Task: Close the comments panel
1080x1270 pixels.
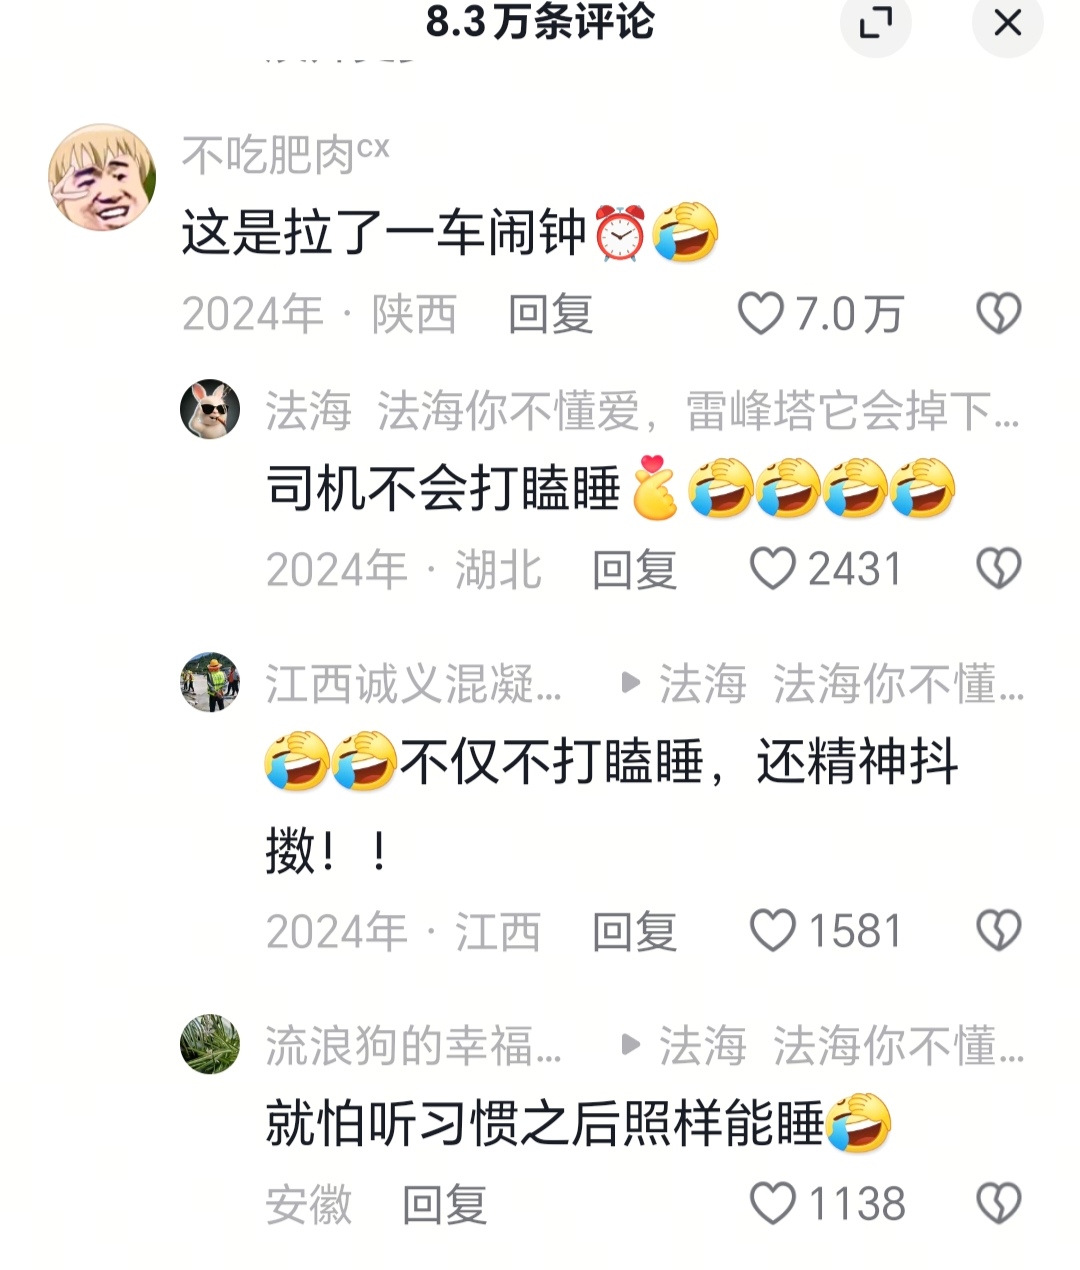Action: click(x=1007, y=22)
